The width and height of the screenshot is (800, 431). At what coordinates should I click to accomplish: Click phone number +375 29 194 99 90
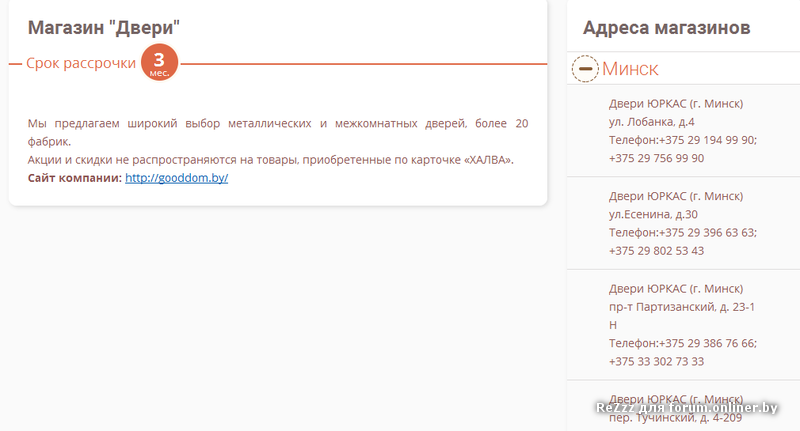point(708,140)
